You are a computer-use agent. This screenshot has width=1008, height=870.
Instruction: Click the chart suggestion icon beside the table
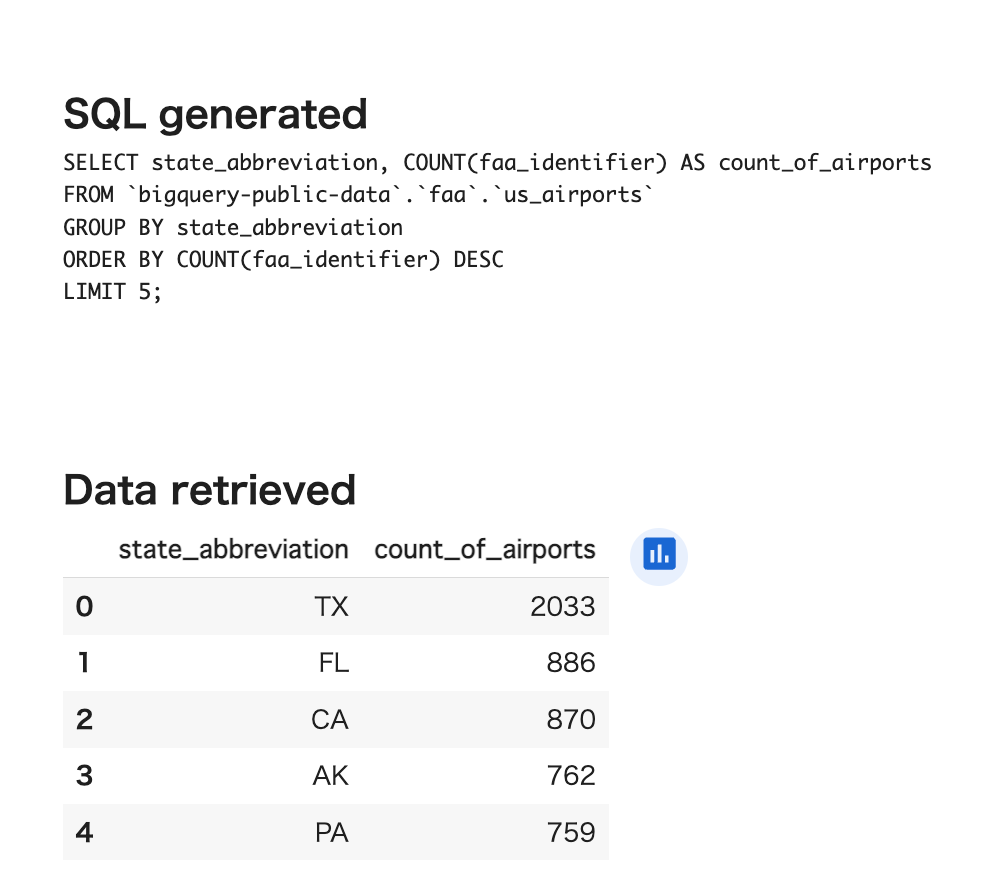click(x=659, y=553)
